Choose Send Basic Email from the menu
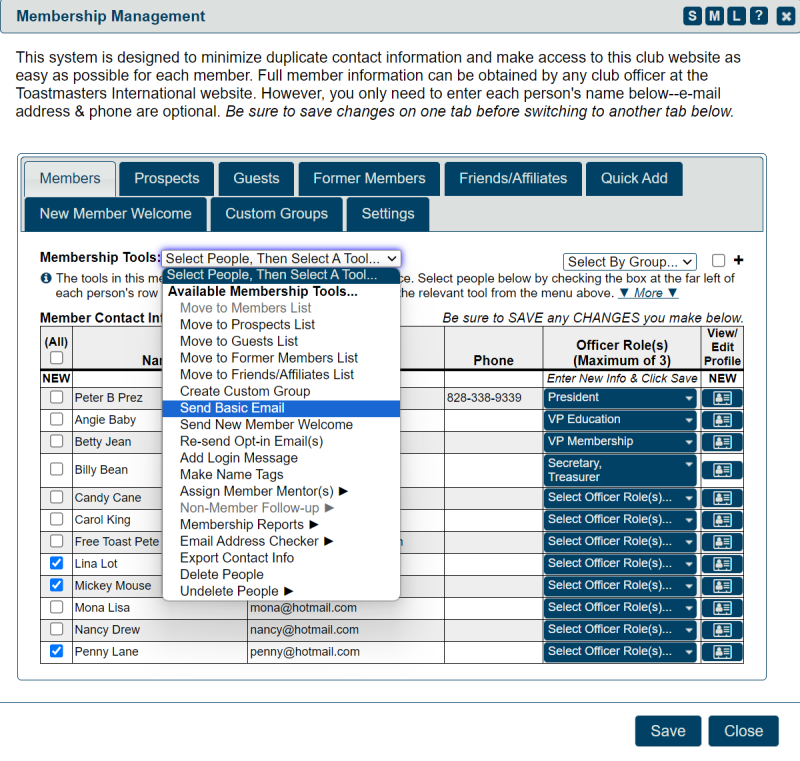 coord(281,408)
